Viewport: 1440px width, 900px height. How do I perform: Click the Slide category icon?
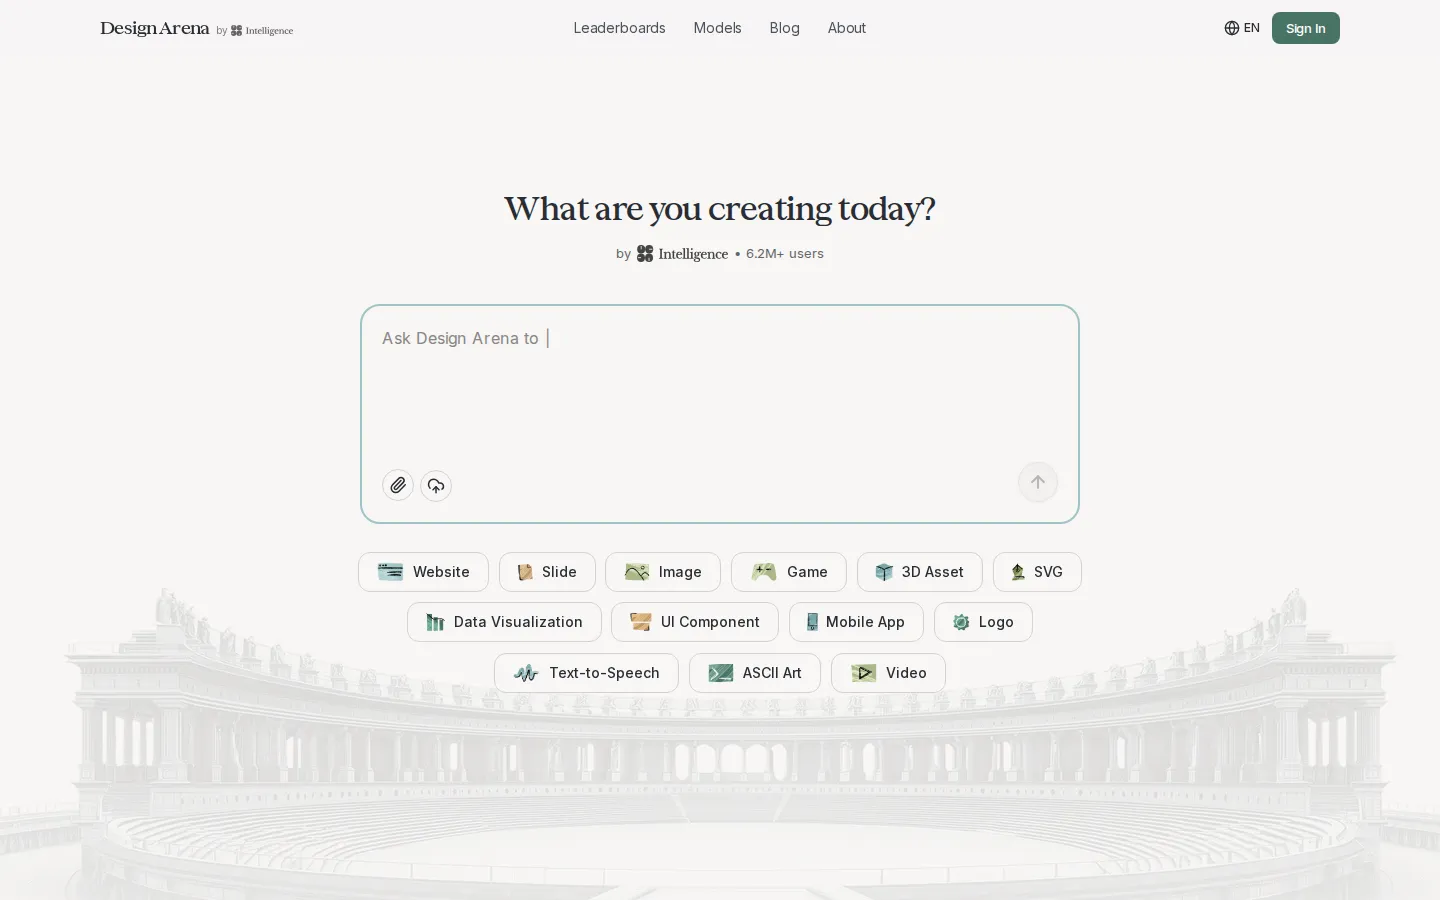pos(525,572)
